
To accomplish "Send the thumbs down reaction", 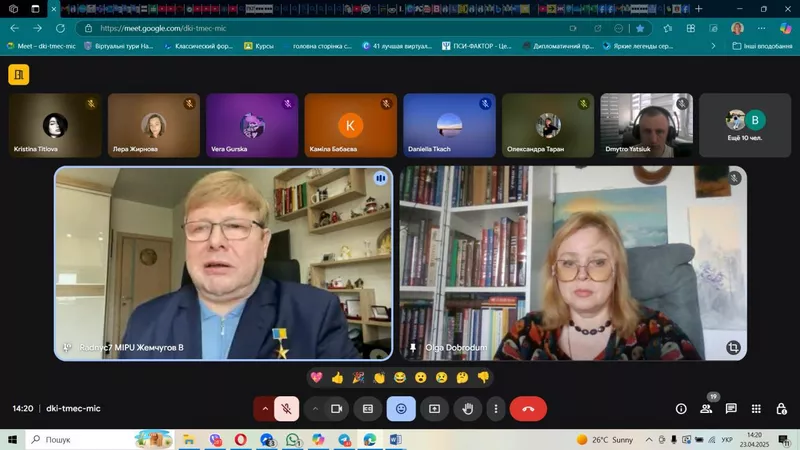I will [x=483, y=378].
